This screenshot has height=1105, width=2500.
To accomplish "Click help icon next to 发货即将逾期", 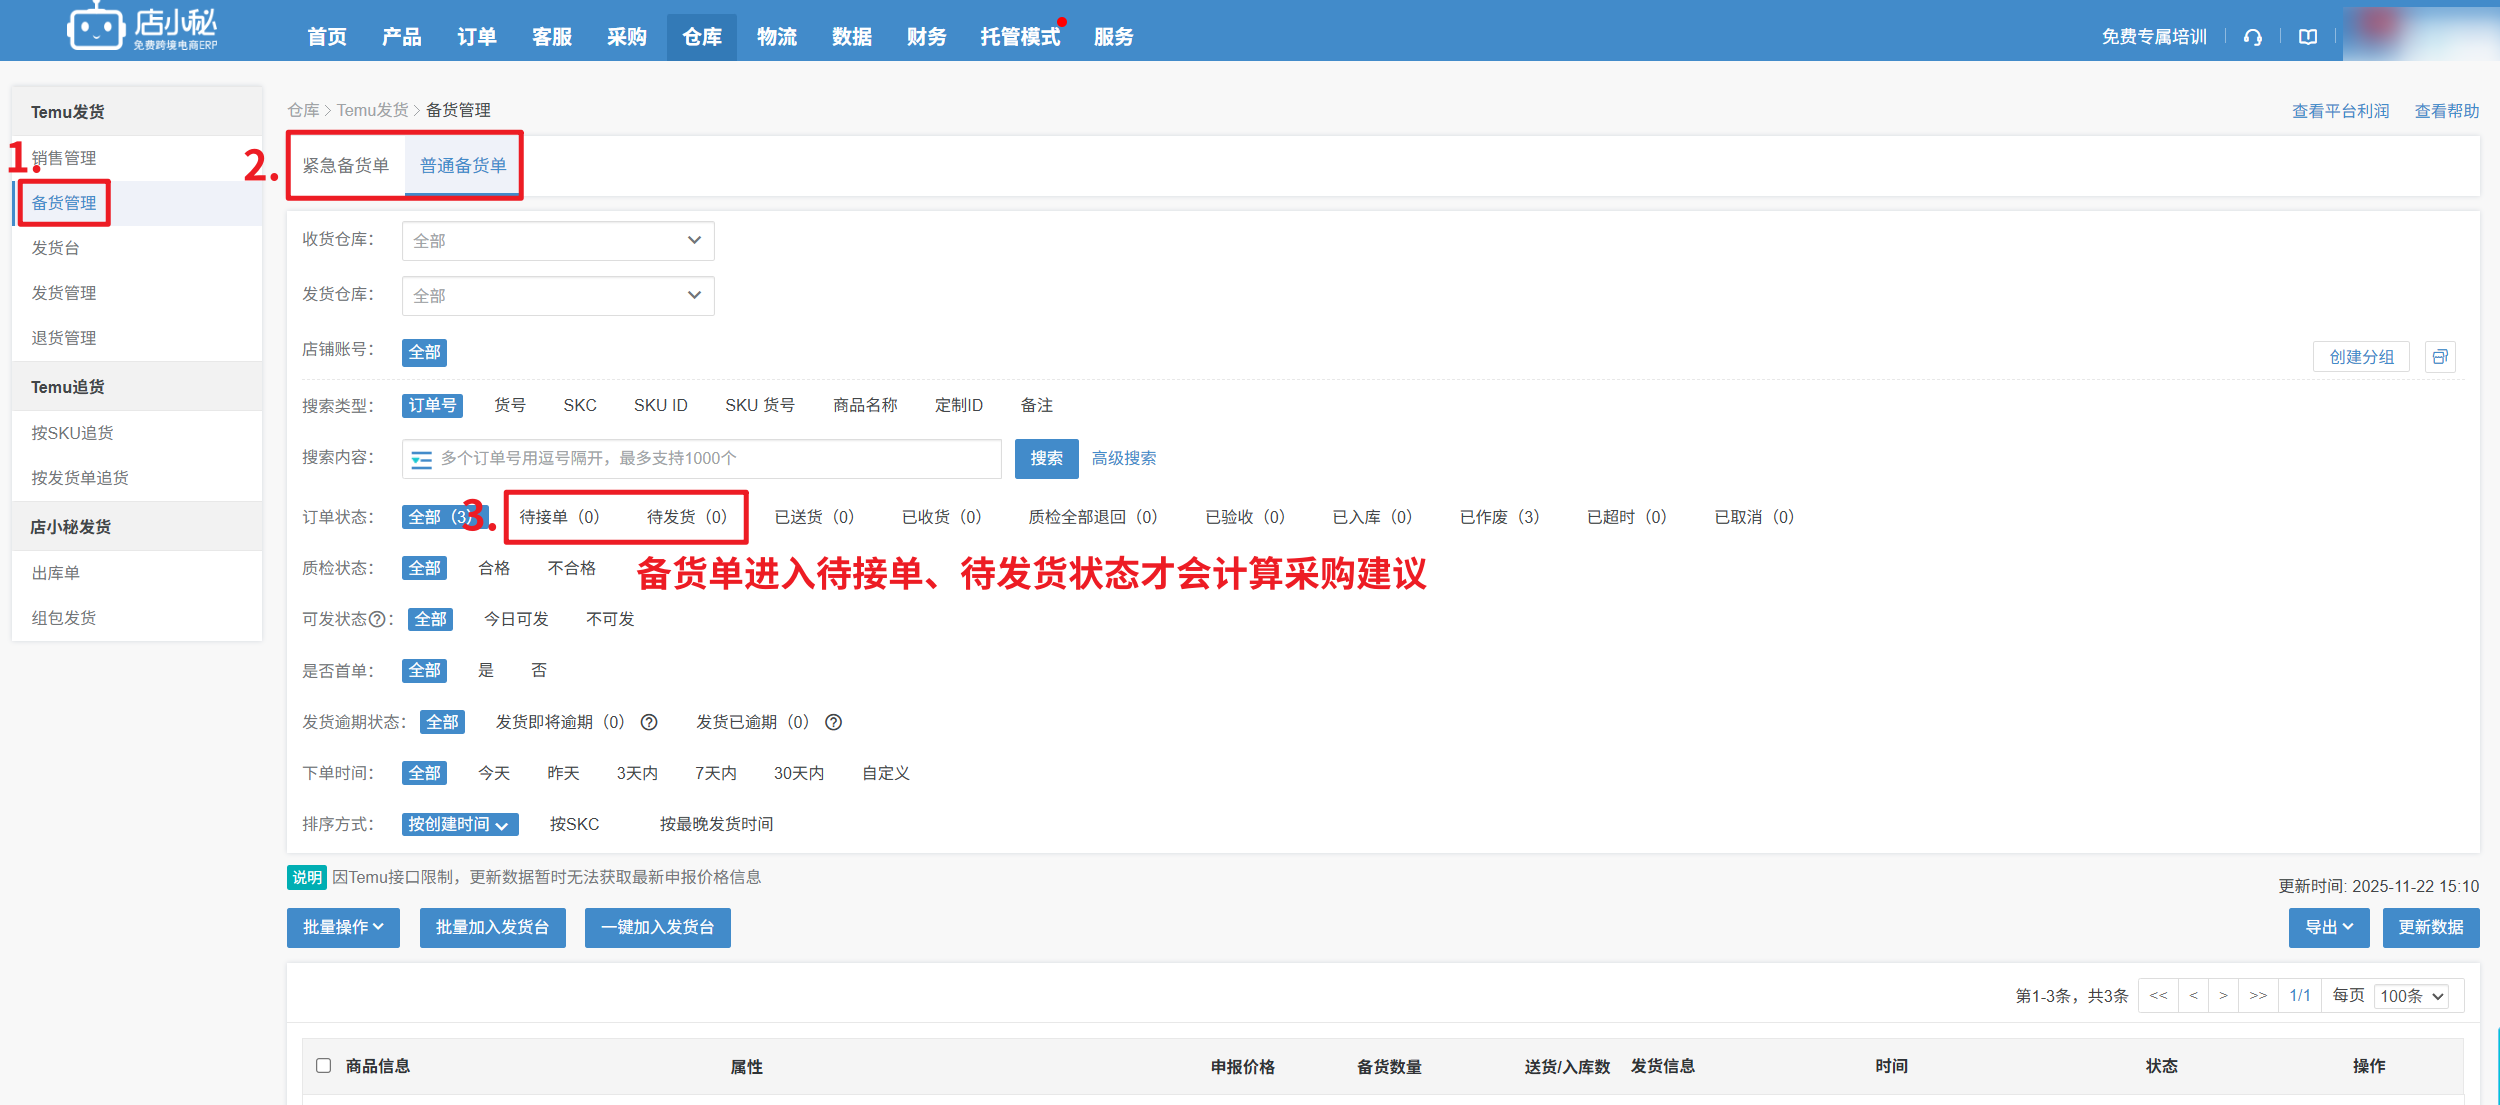I will point(649,722).
